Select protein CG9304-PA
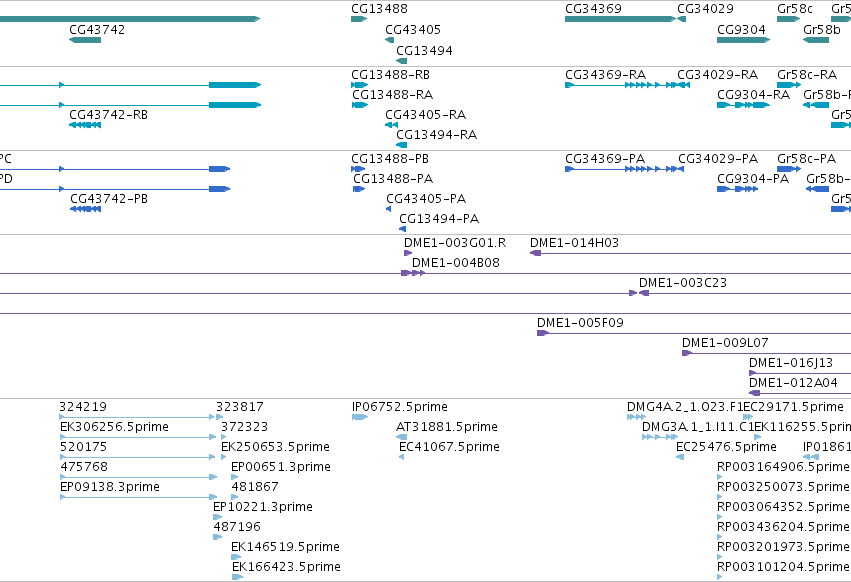Image resolution: width=851 pixels, height=582 pixels. (x=737, y=189)
